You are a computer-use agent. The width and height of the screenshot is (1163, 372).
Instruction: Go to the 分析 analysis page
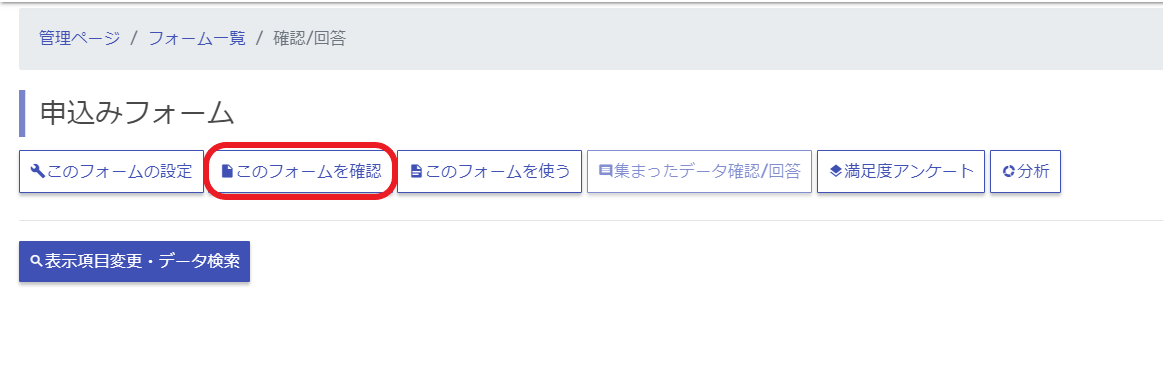click(x=1026, y=172)
